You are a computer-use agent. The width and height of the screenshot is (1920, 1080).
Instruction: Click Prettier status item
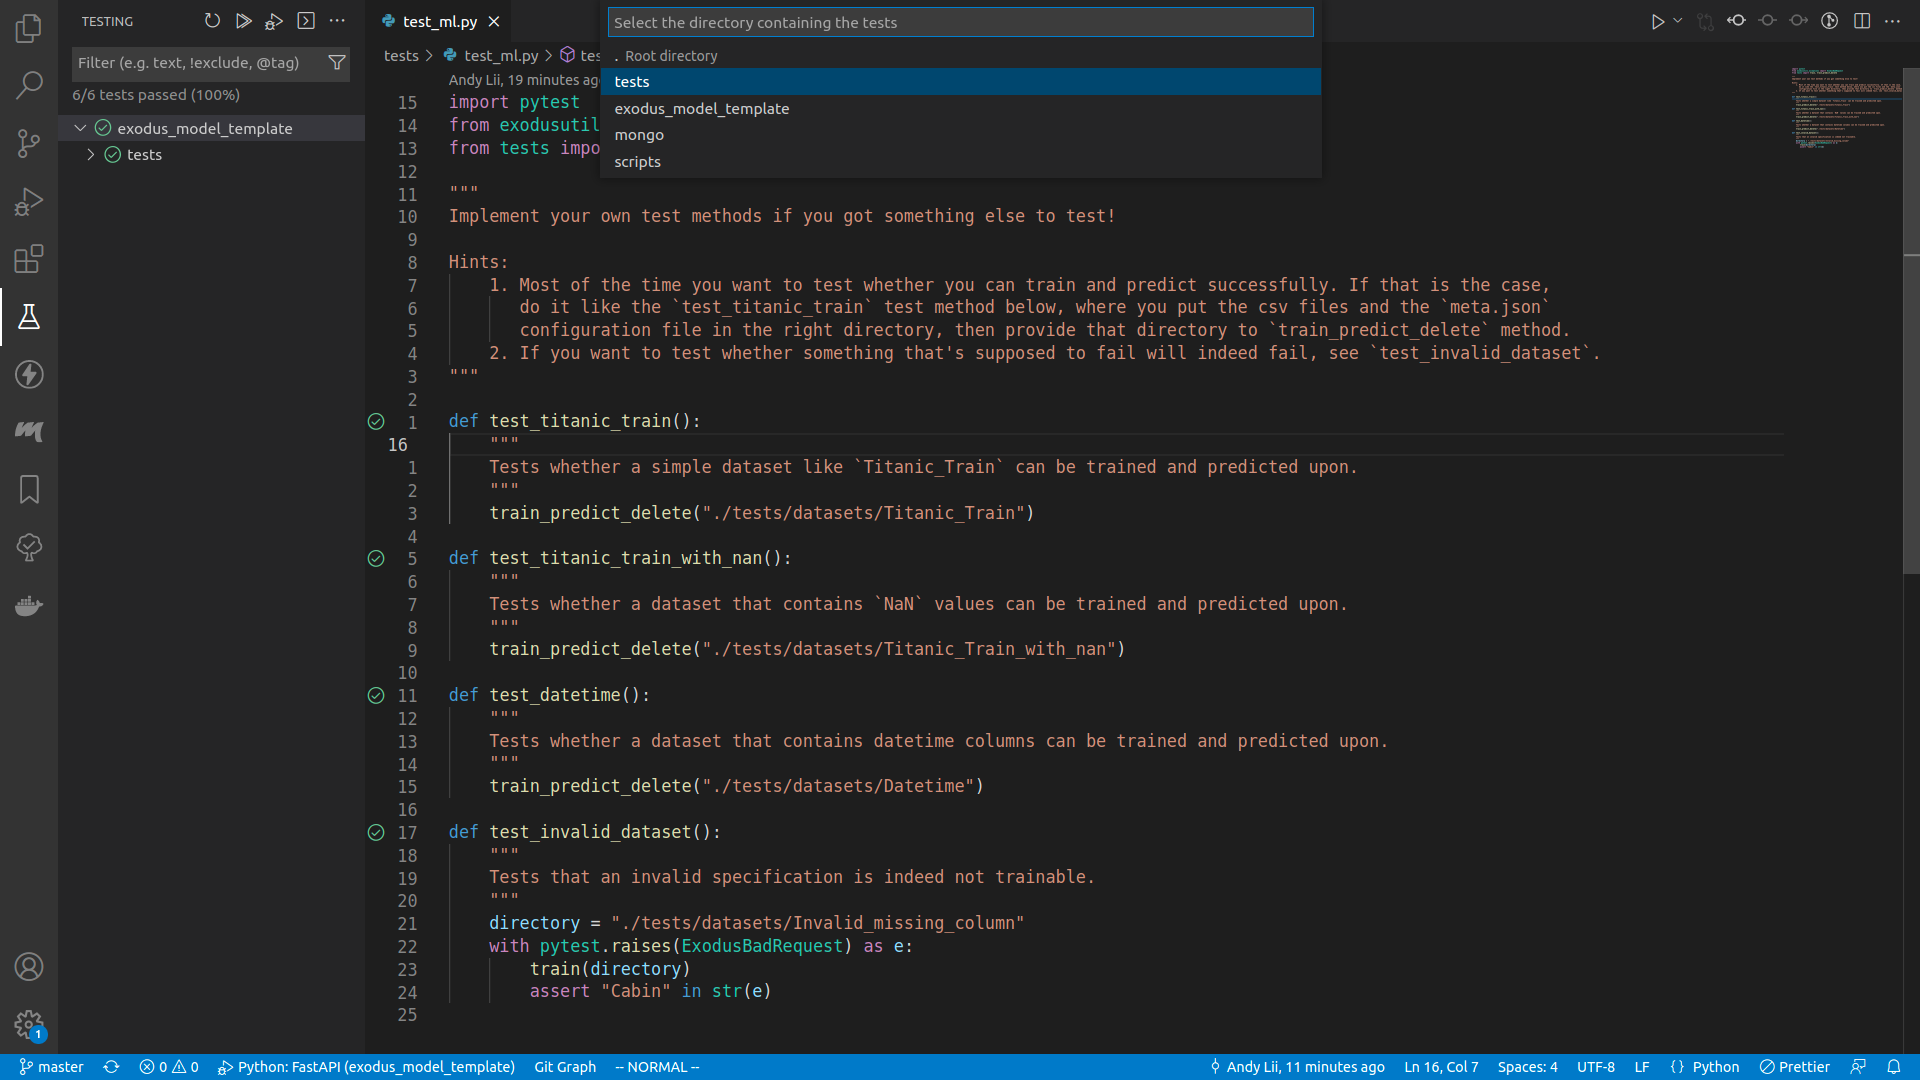tap(1795, 1067)
